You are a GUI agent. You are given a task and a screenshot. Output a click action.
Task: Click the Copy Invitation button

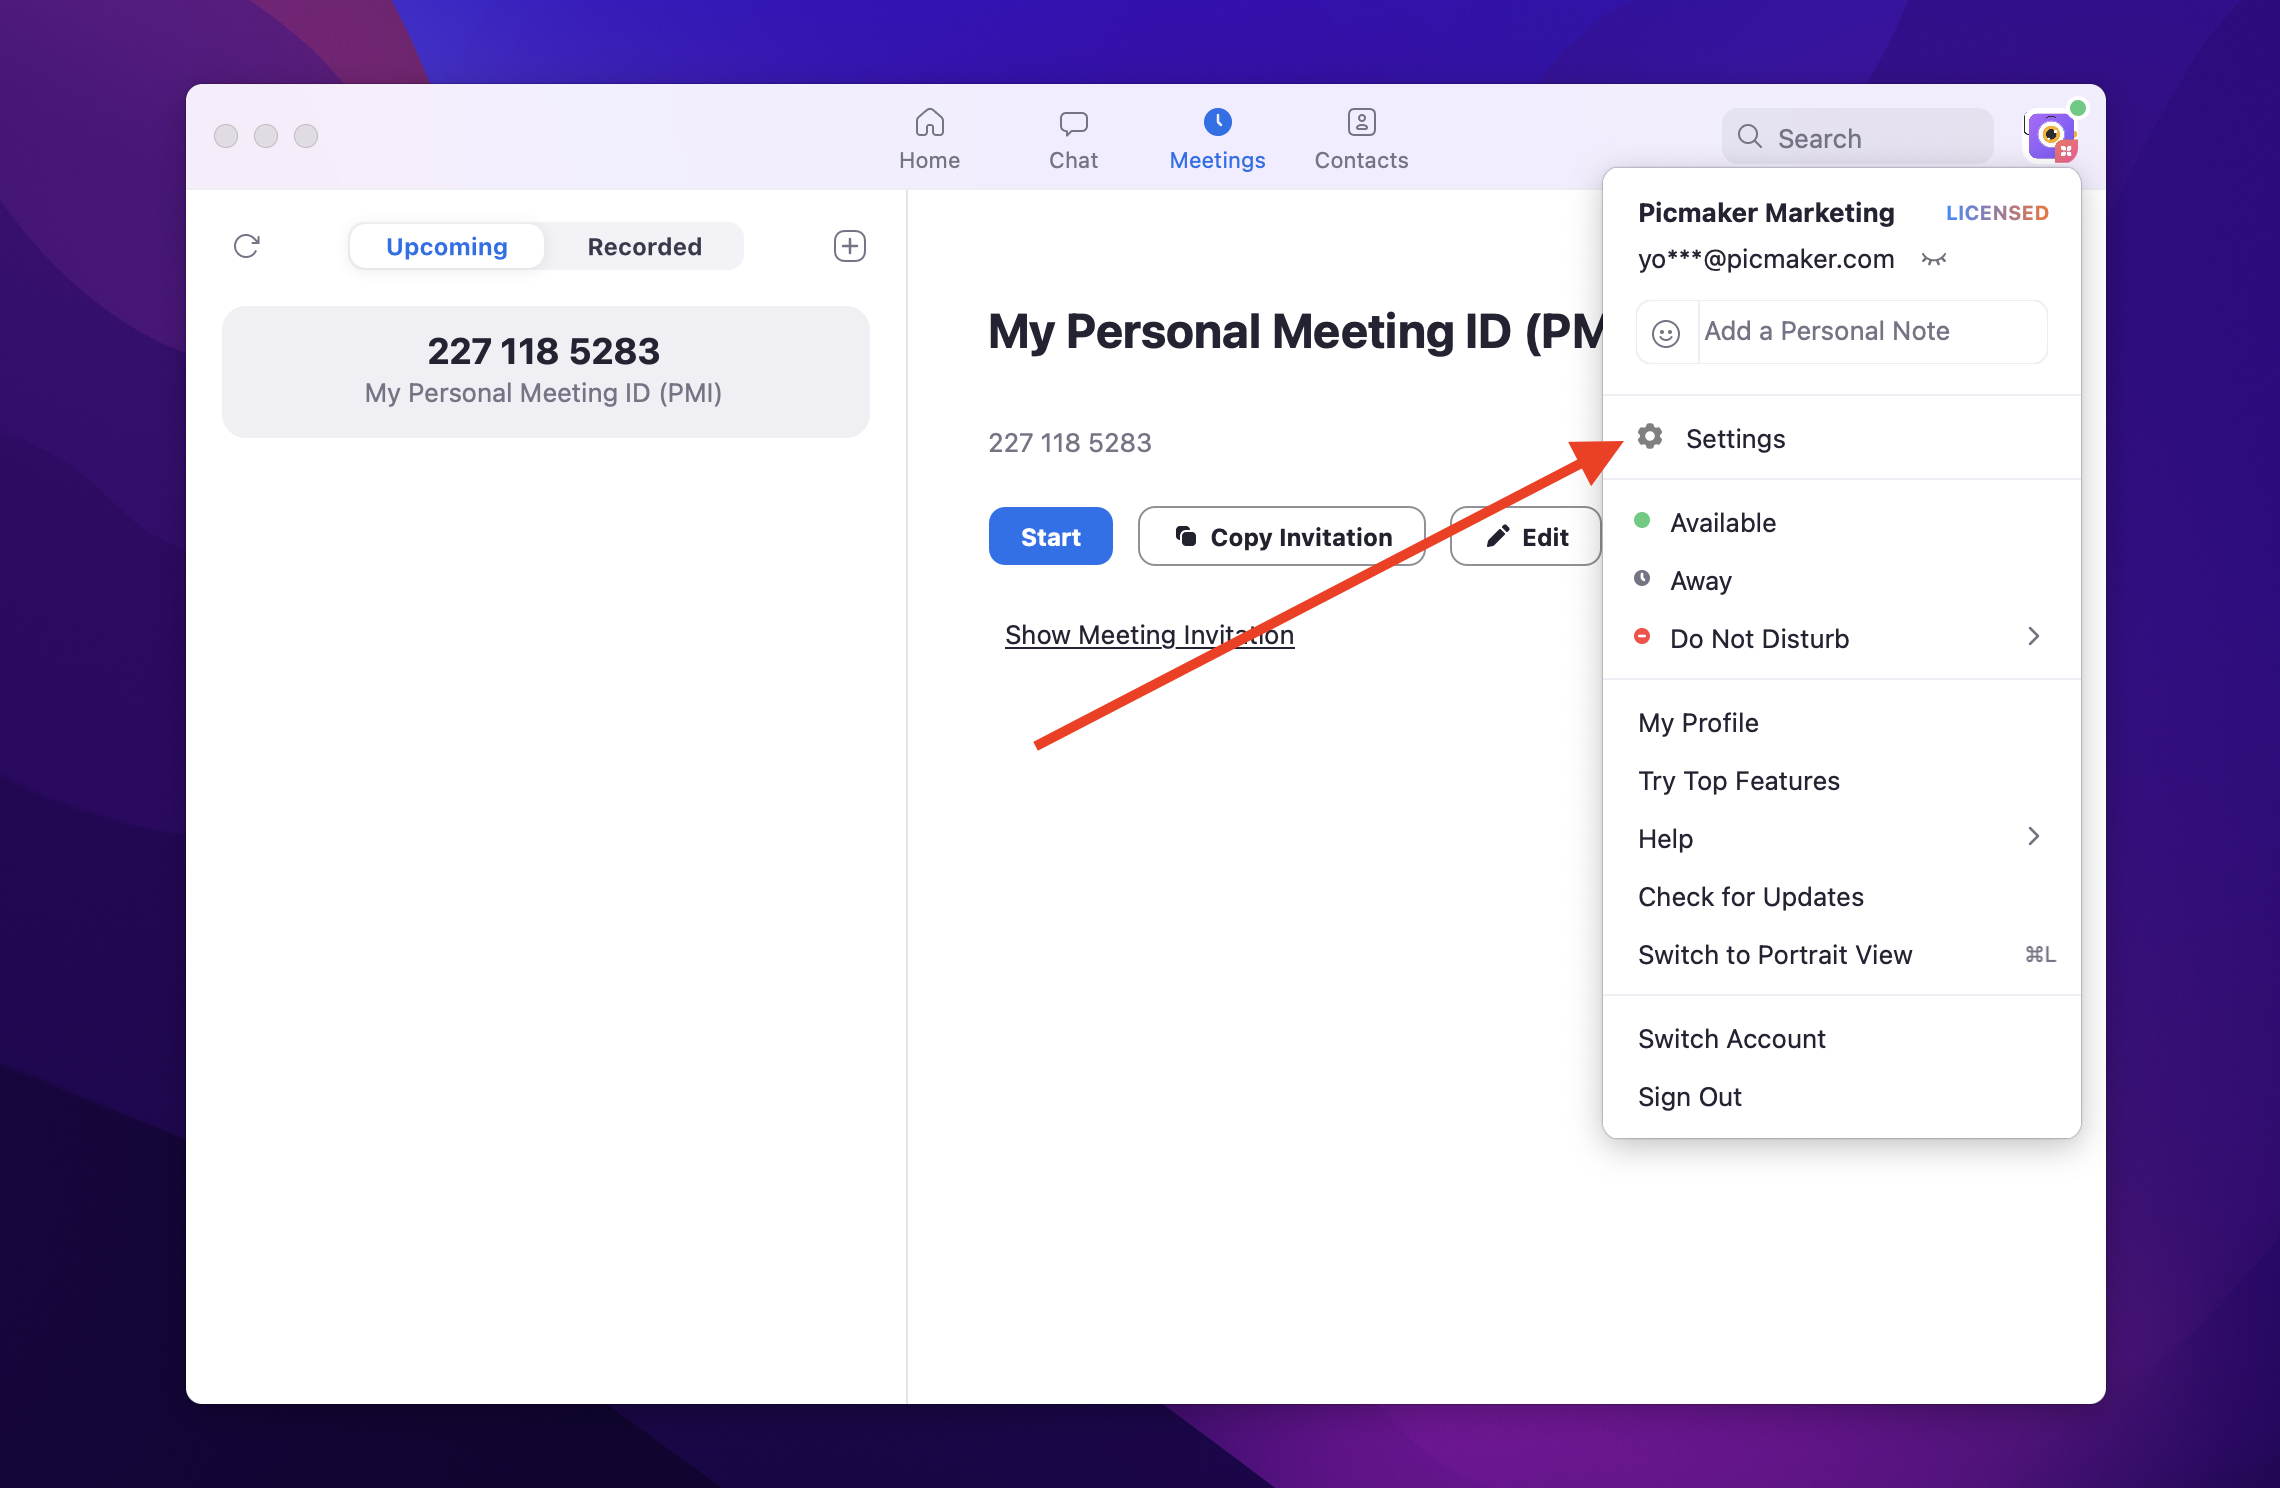[1280, 535]
